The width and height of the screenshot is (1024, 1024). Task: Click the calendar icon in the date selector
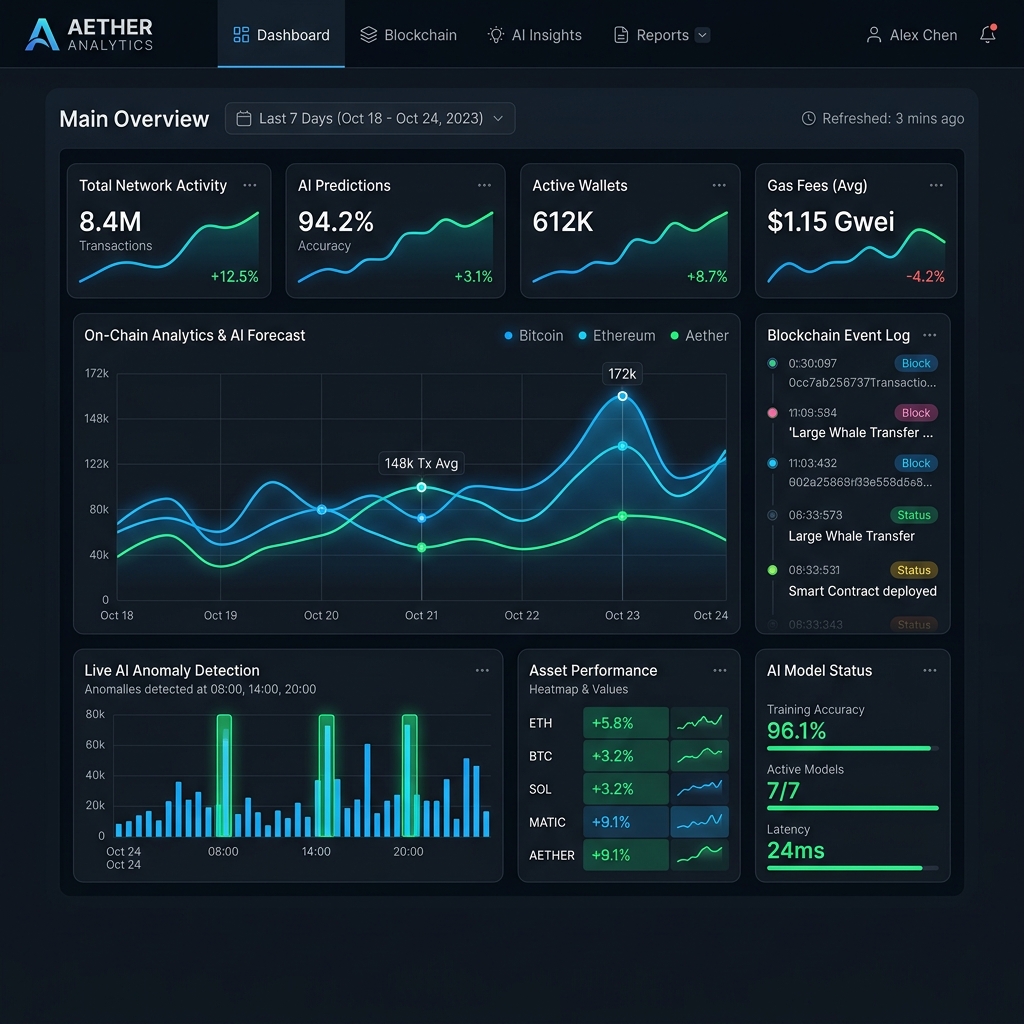(243, 118)
